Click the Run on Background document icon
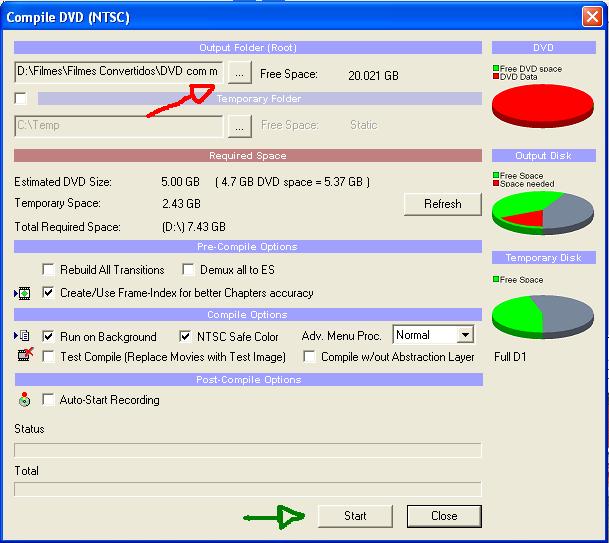The height and width of the screenshot is (543, 609). click(24, 335)
